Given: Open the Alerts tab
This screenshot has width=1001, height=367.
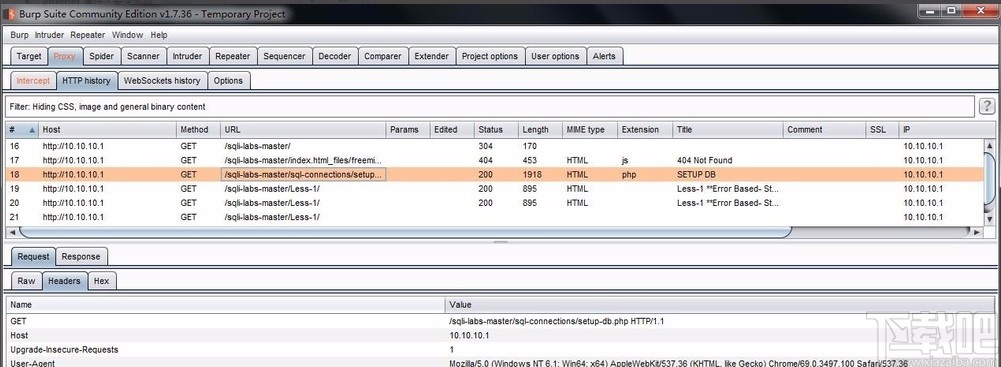Looking at the screenshot, I should pyautogui.click(x=604, y=56).
